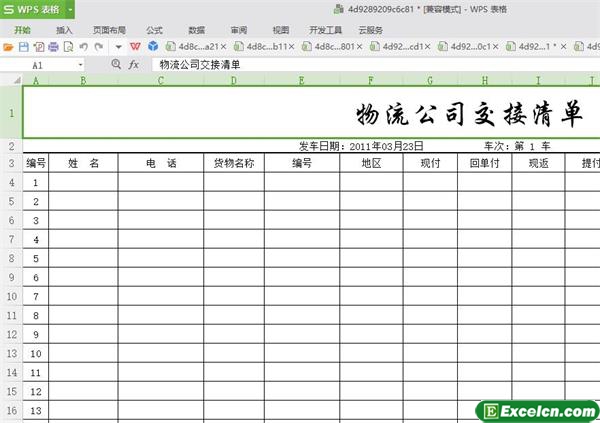Click the blue cube icon beside tabs
The height and width of the screenshot is (423, 600).
coord(152,47)
